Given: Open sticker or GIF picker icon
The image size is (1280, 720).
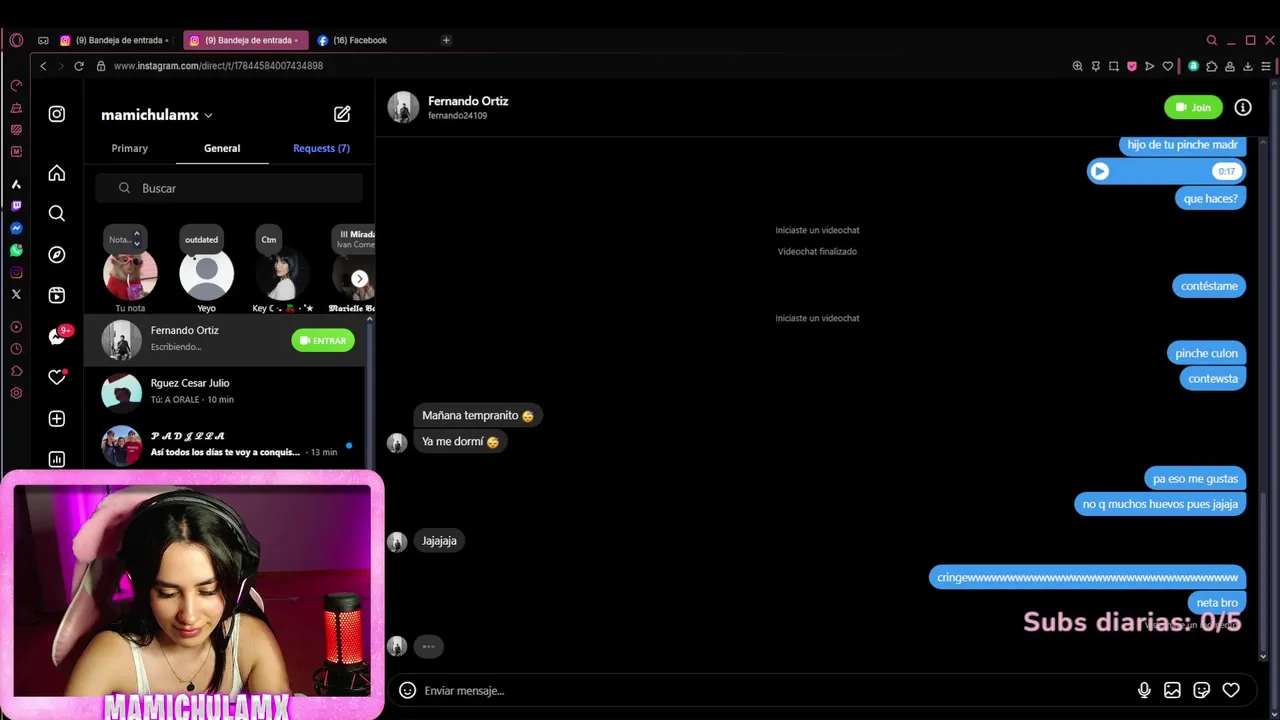Looking at the screenshot, I should pos(1202,690).
